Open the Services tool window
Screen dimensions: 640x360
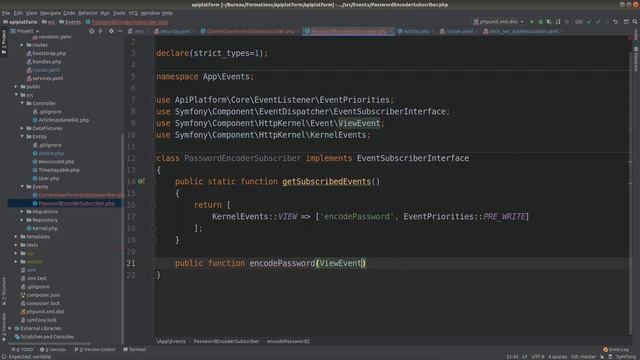53,349
